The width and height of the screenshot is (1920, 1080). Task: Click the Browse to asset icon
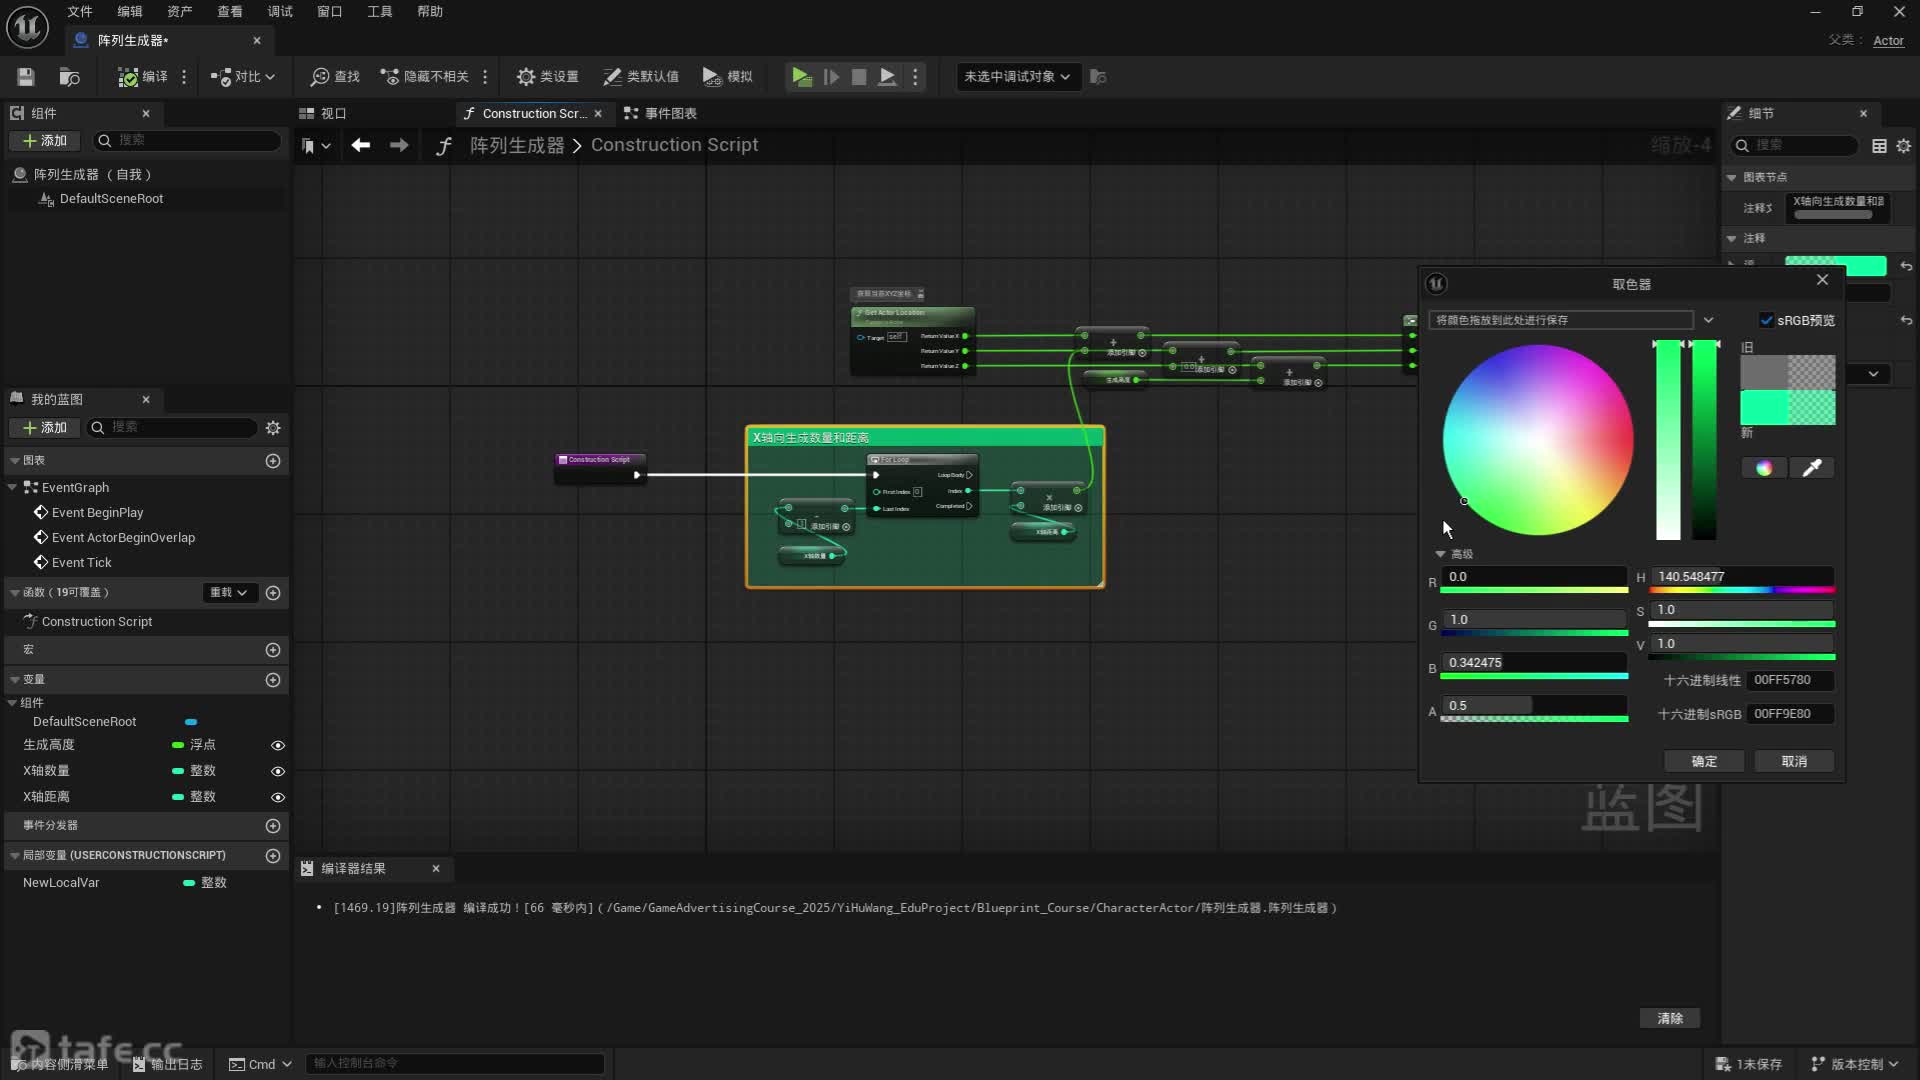coord(69,77)
